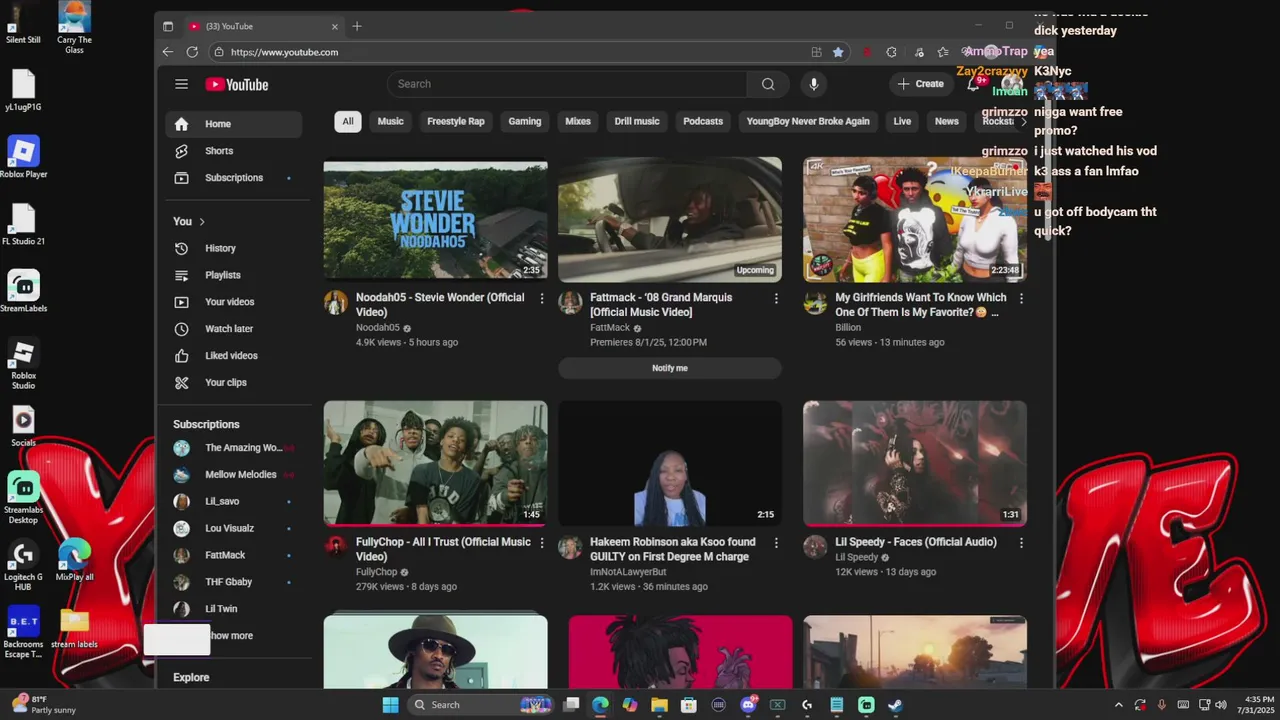The width and height of the screenshot is (1280, 720).
Task: Open the volume icon in system tray
Action: tap(1220, 705)
